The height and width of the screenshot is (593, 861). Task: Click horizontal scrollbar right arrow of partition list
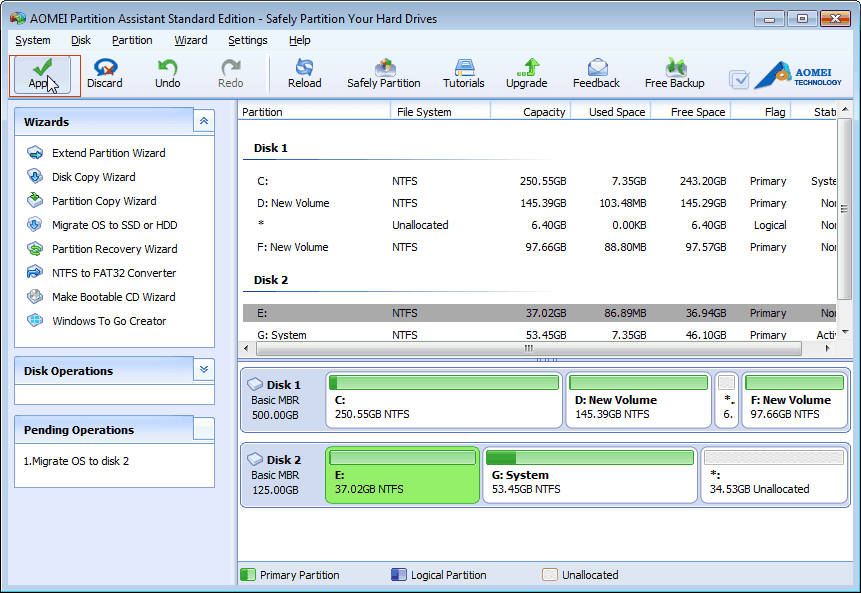coord(828,349)
